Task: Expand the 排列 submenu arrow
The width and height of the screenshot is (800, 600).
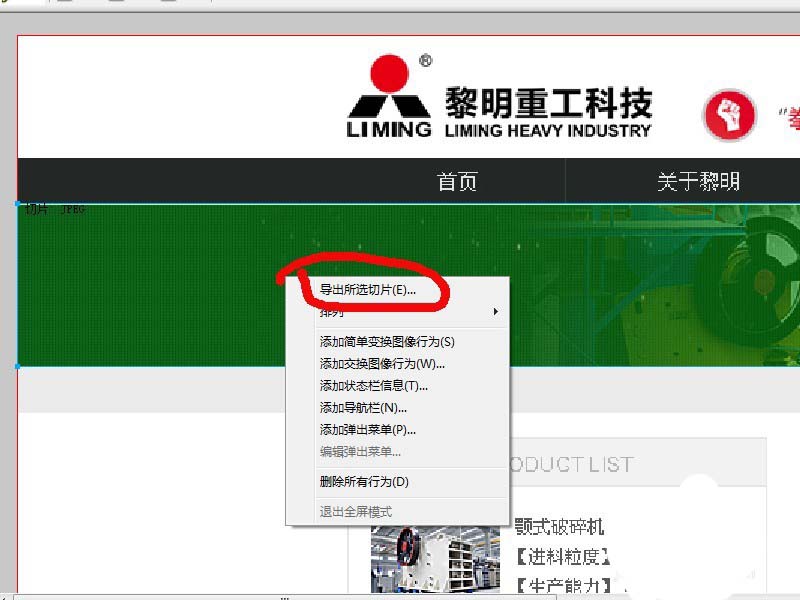Action: click(495, 311)
